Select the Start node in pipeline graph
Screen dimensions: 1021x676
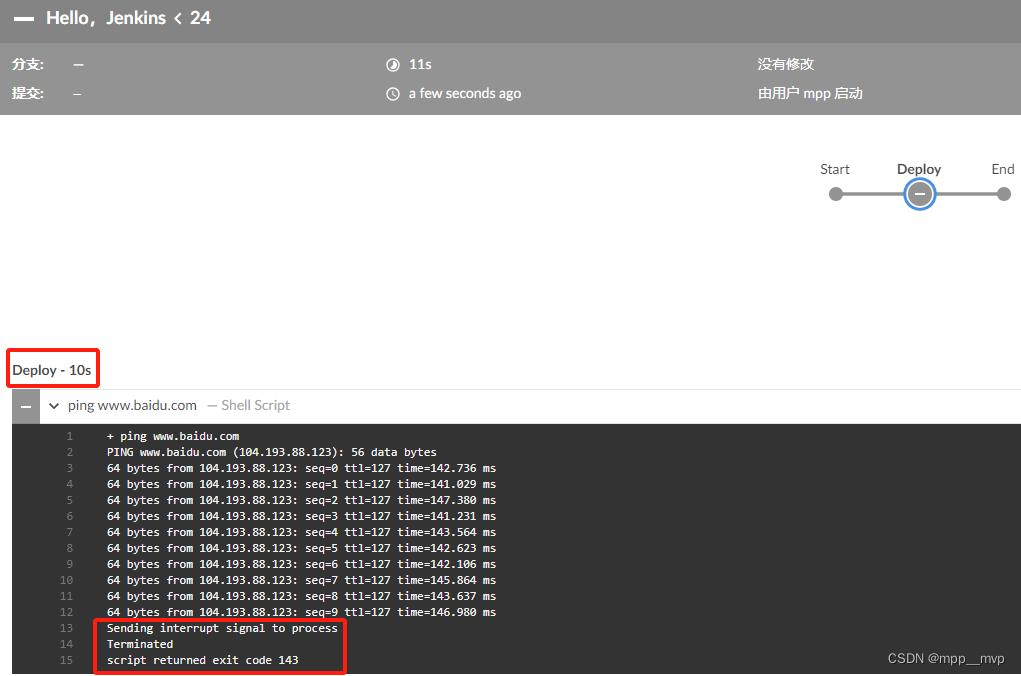[x=835, y=194]
